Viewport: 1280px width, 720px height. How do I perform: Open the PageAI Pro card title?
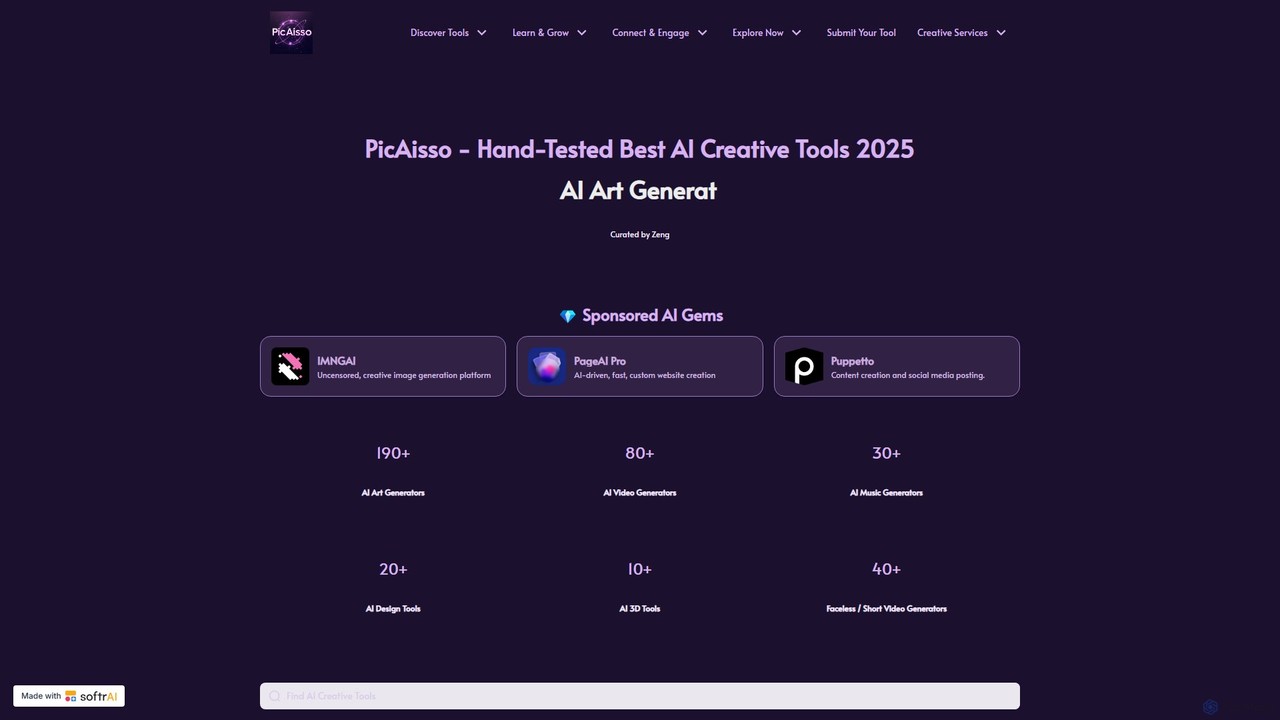pyautogui.click(x=600, y=361)
